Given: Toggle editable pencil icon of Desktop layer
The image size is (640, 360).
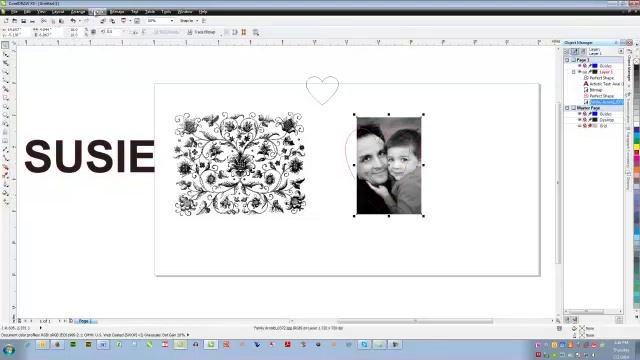Looking at the screenshot, I should click(590, 120).
